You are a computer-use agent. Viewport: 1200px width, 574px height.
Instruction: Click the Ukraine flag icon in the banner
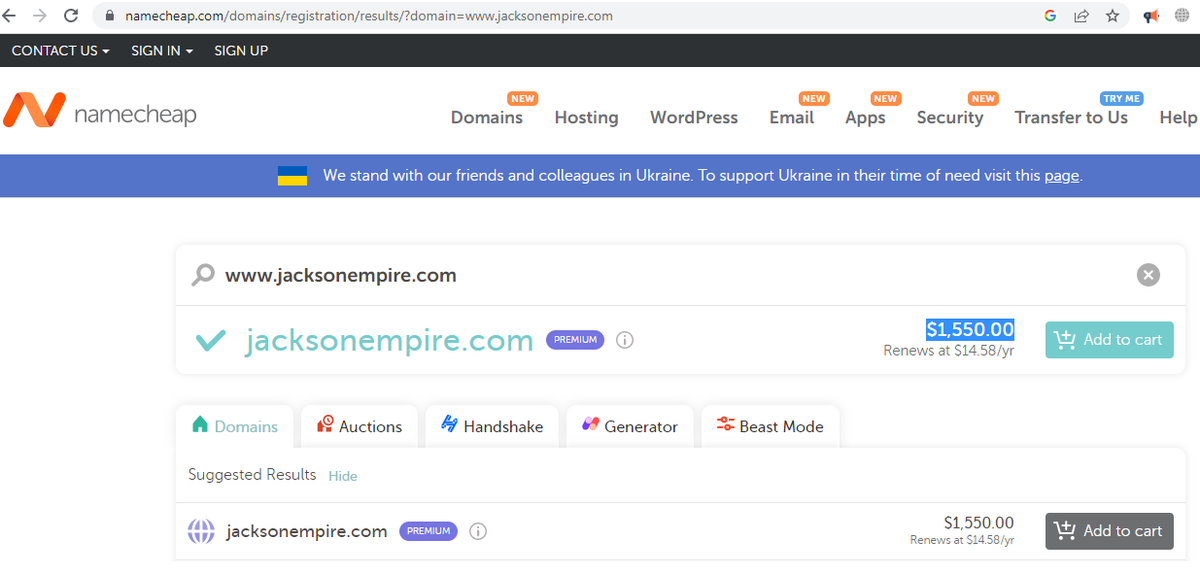292,176
